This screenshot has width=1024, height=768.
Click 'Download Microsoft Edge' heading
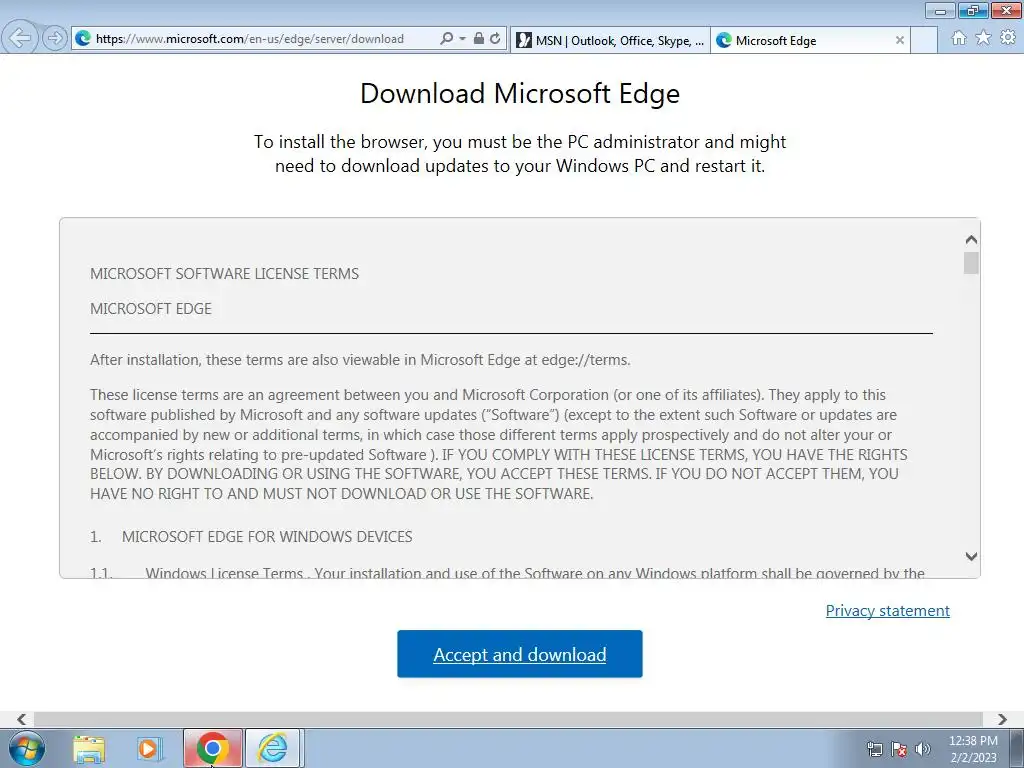coord(520,93)
